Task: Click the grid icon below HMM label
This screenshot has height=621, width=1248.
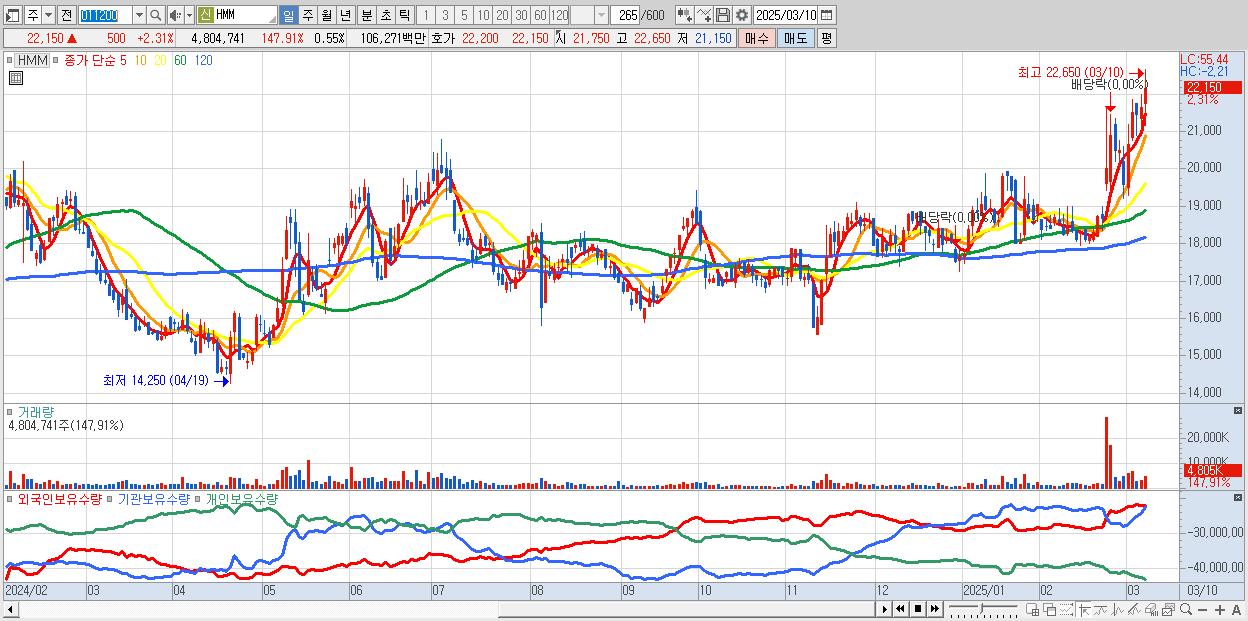Action: pos(16,76)
